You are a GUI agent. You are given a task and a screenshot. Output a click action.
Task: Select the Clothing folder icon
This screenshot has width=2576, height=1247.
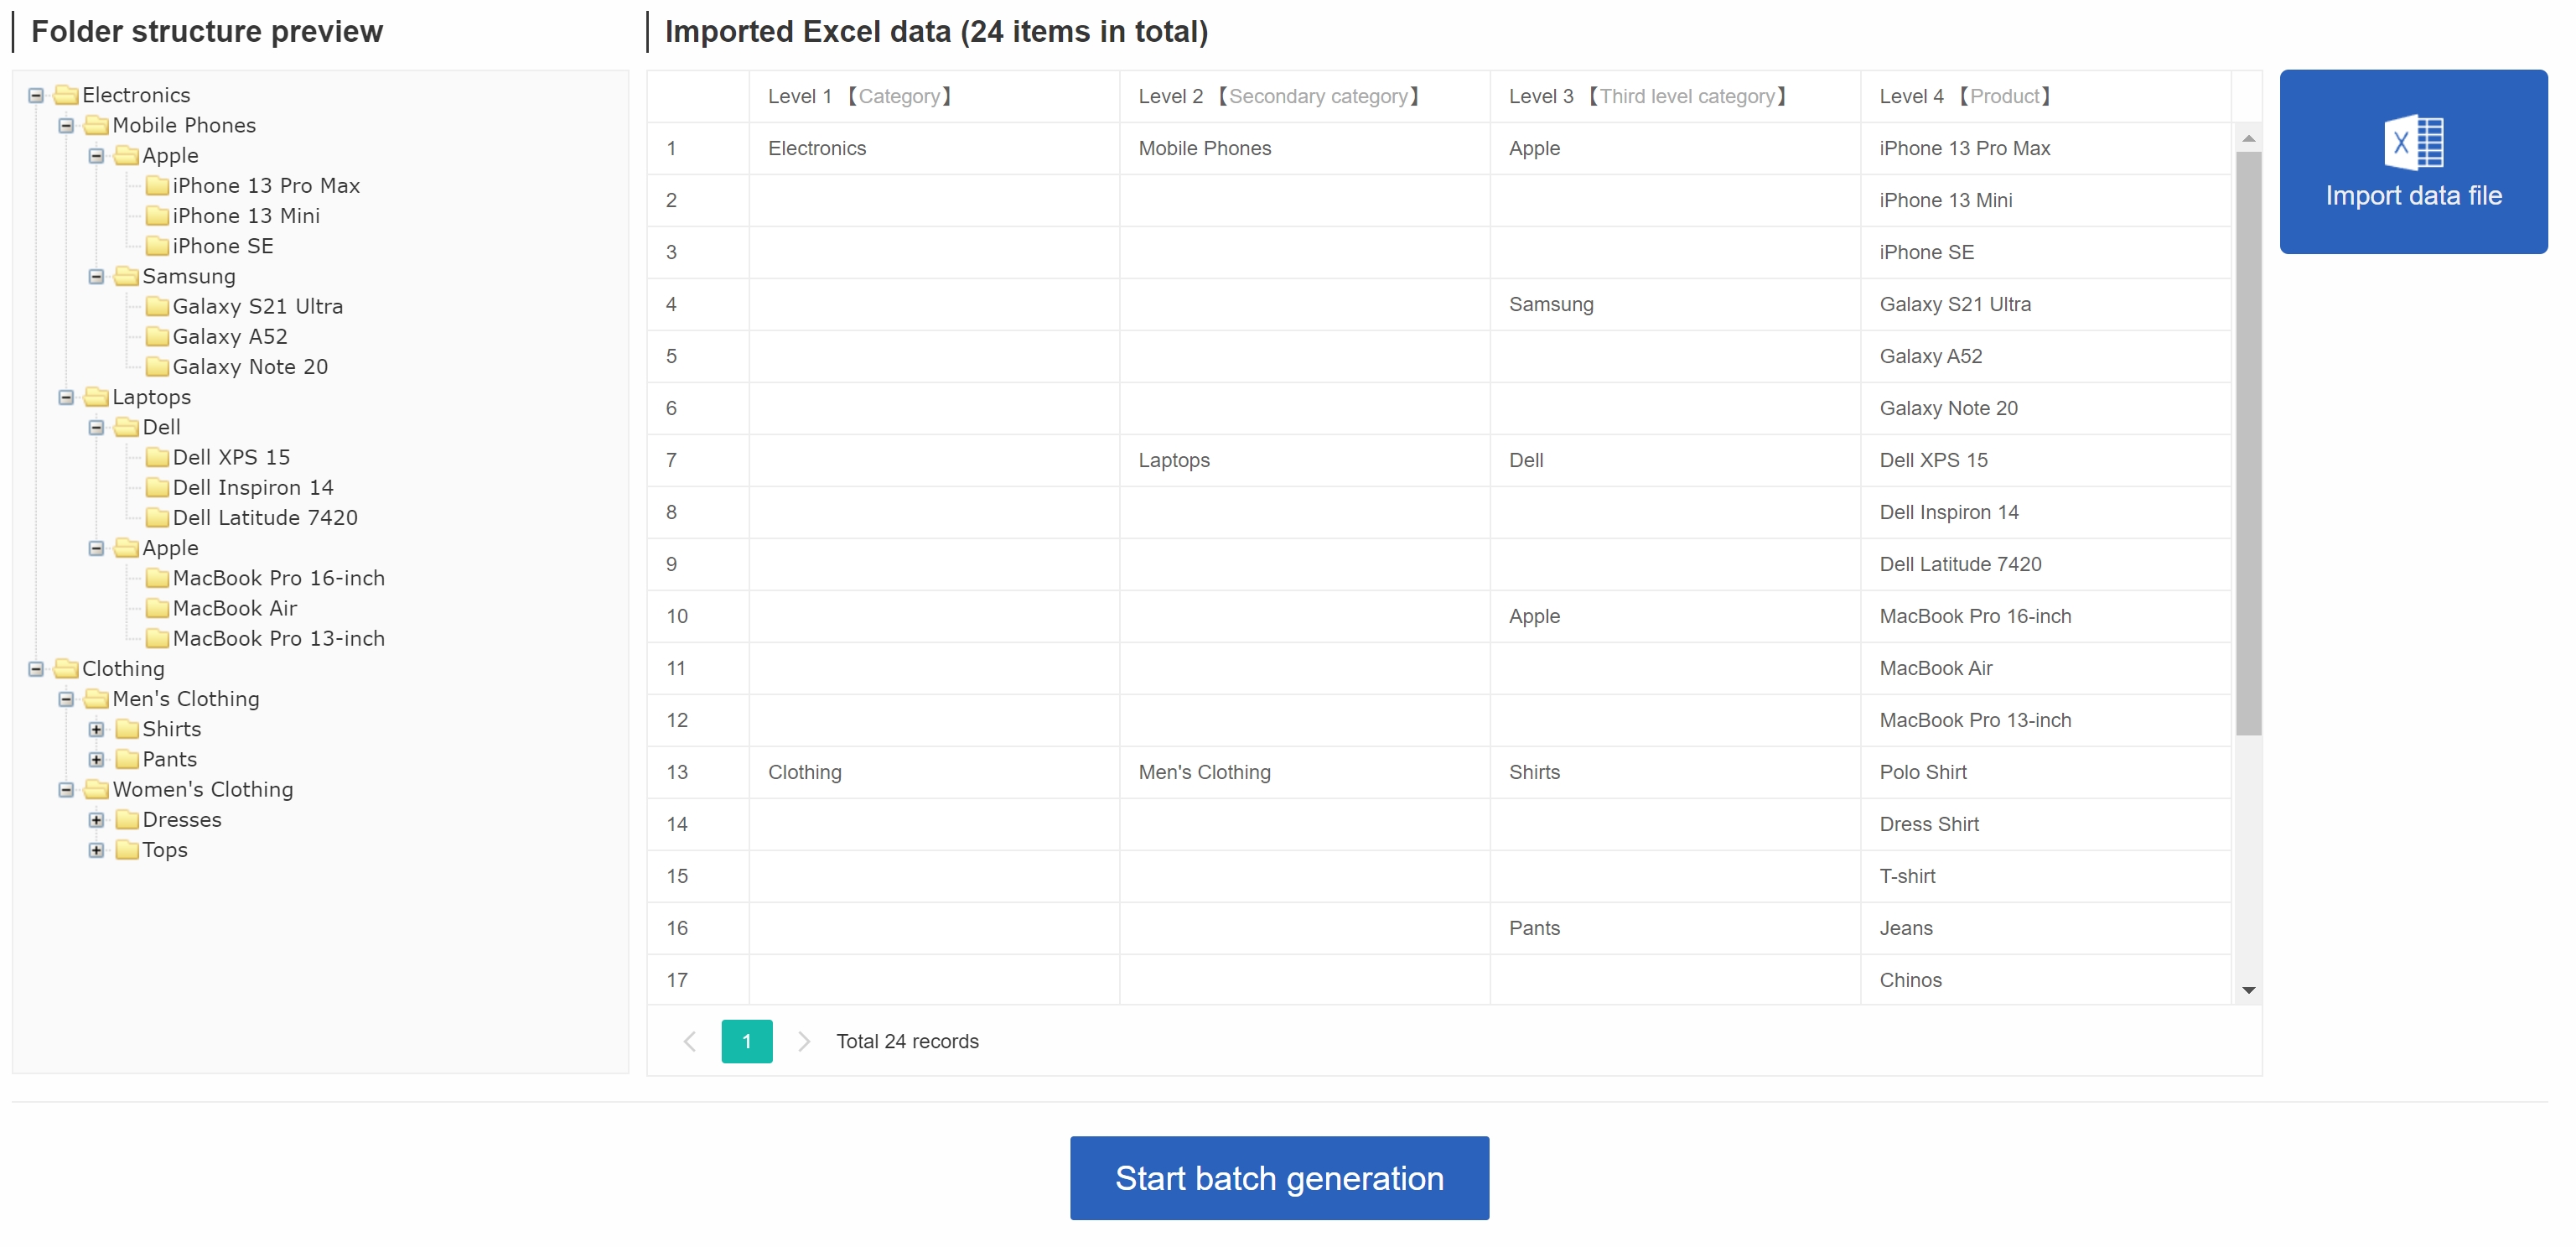[66, 668]
